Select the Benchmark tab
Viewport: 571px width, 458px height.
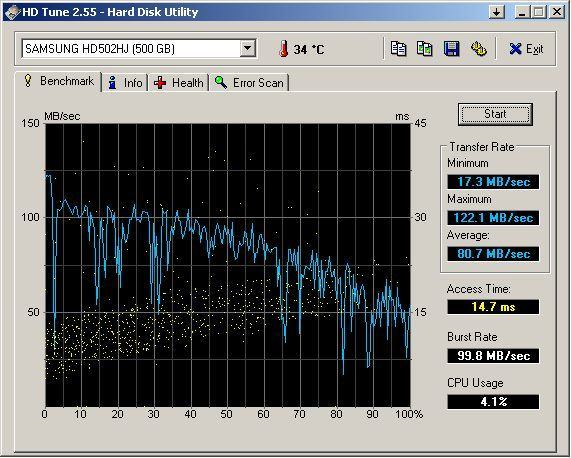pos(58,81)
